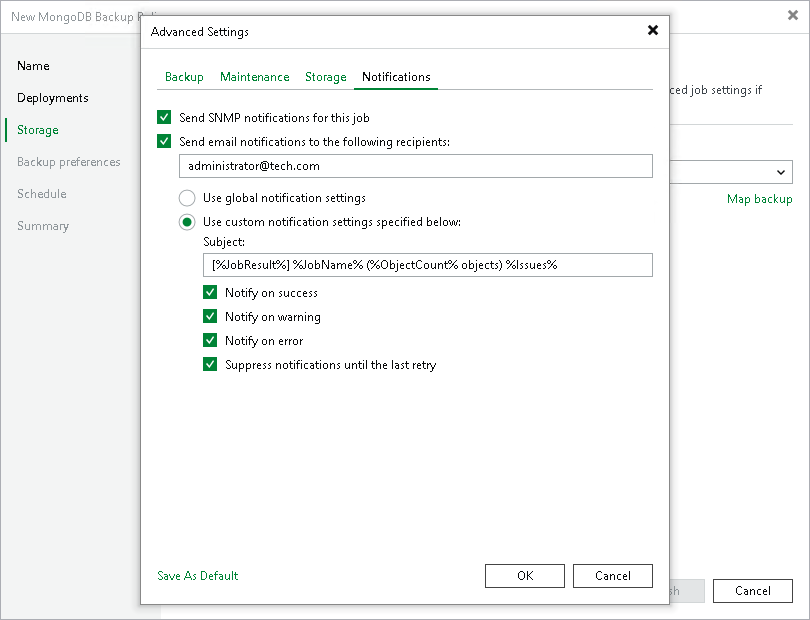Uncheck Send email notifications to recipients
The image size is (810, 620).
click(x=164, y=141)
